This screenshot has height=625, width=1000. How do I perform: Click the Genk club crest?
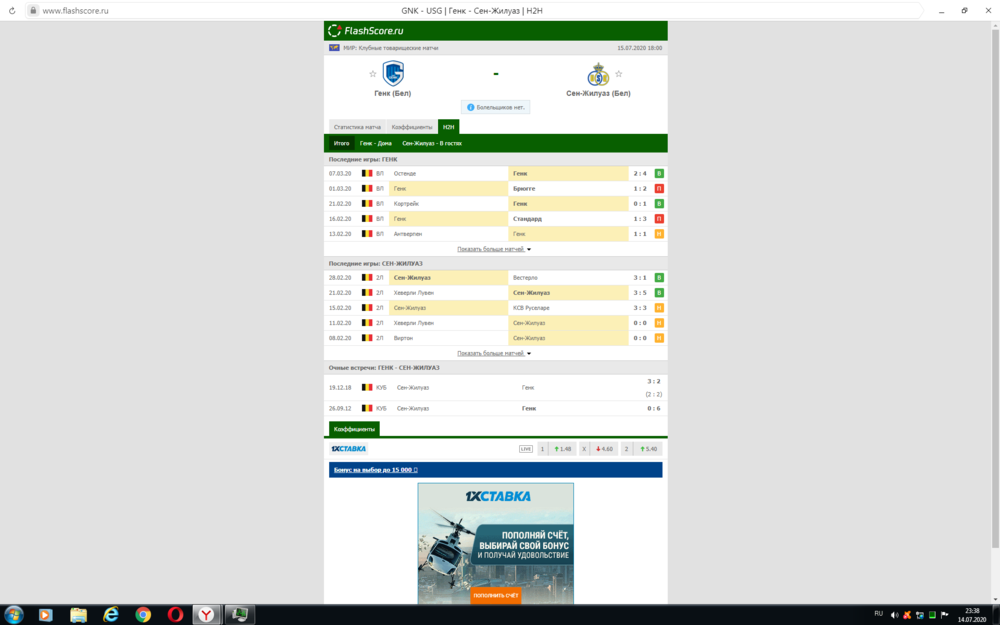pos(393,73)
